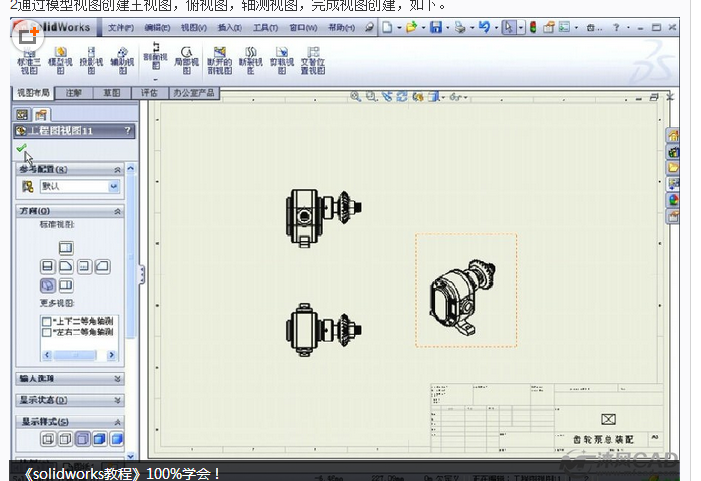Collapse the 显示样式(S) section
Image resolution: width=701 pixels, height=481 pixels.
point(117,422)
